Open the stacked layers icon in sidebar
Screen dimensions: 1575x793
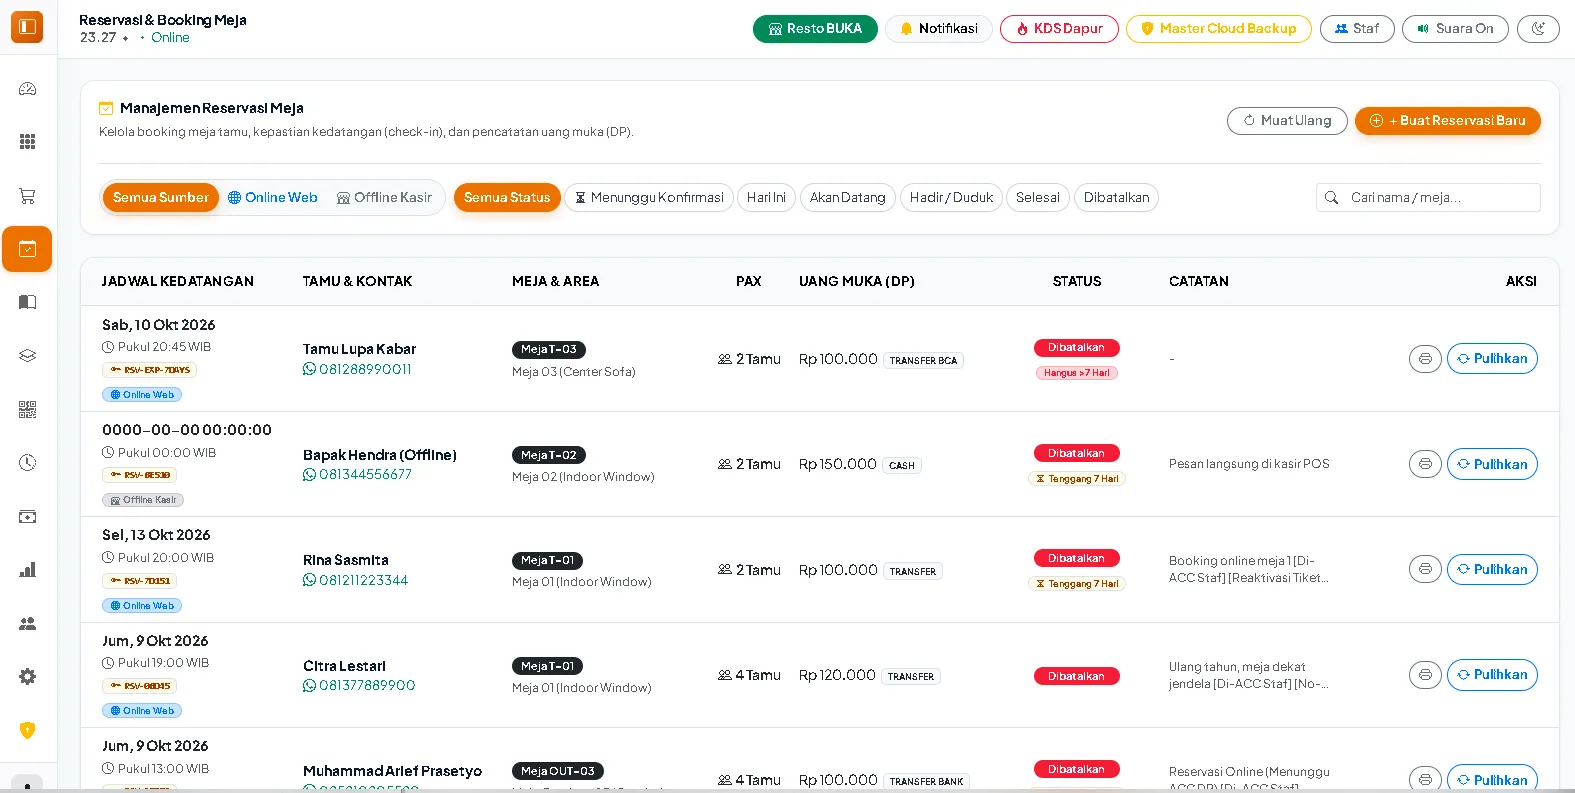click(28, 356)
